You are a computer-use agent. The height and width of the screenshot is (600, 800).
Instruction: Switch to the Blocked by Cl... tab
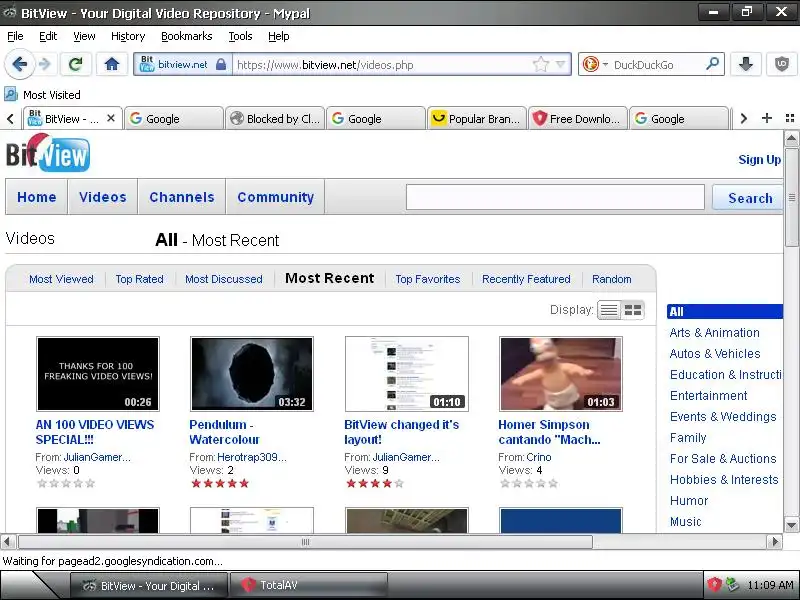click(274, 118)
